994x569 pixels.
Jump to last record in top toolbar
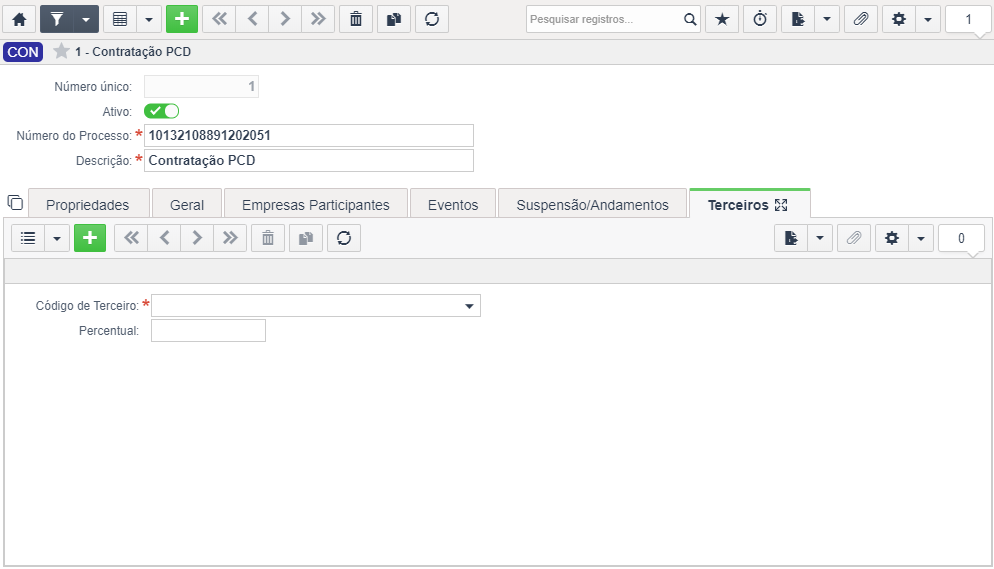[318, 19]
